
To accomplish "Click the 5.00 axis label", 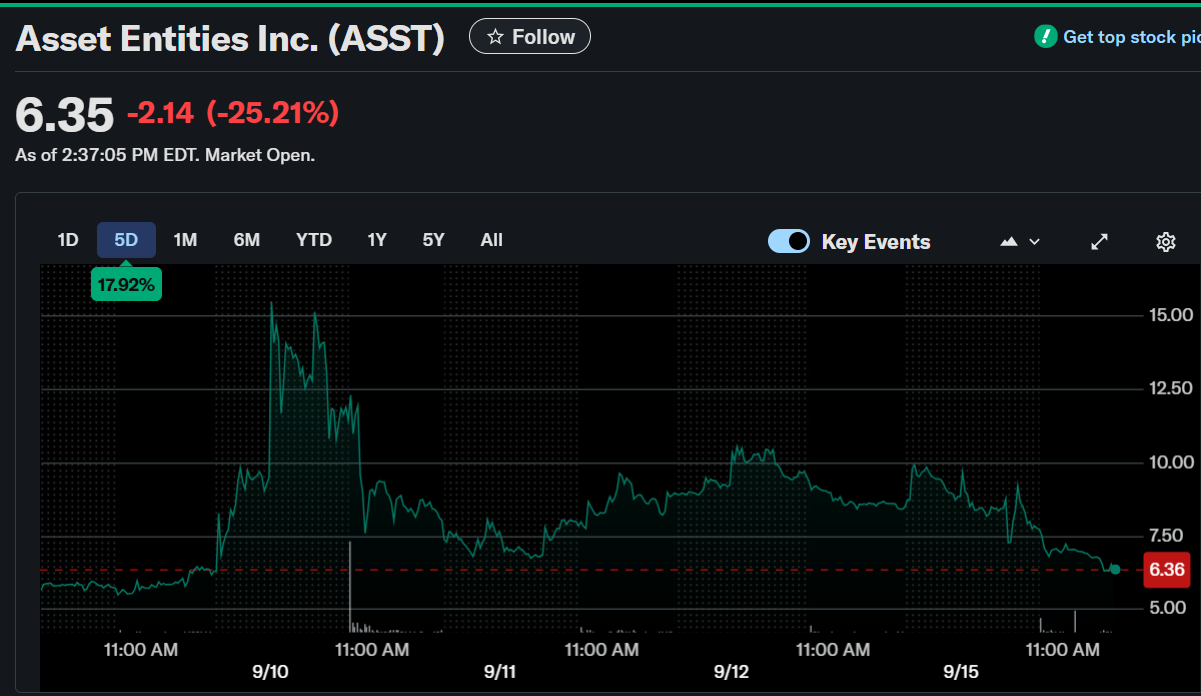I will tap(1169, 607).
